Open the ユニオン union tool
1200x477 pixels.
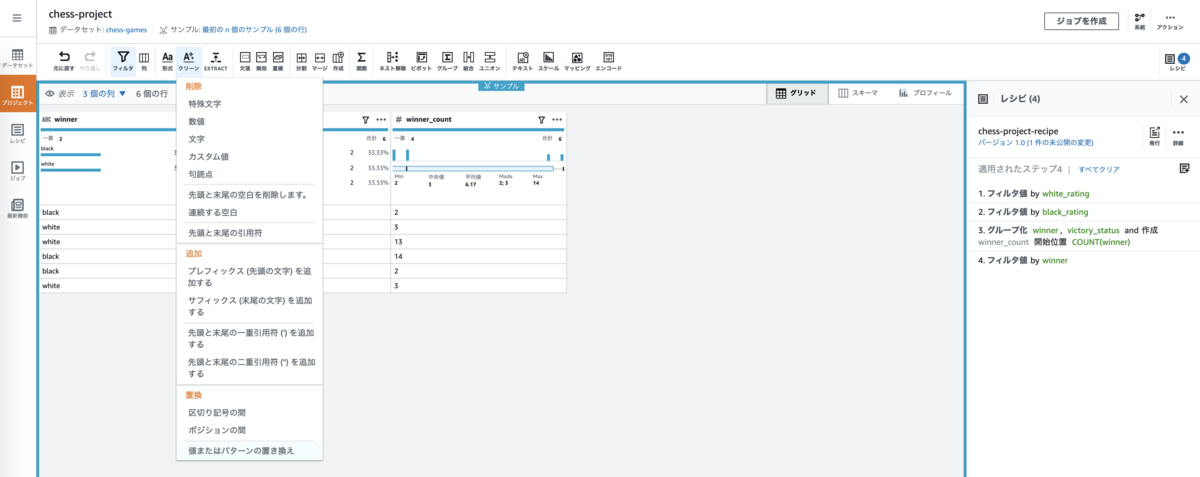point(490,61)
